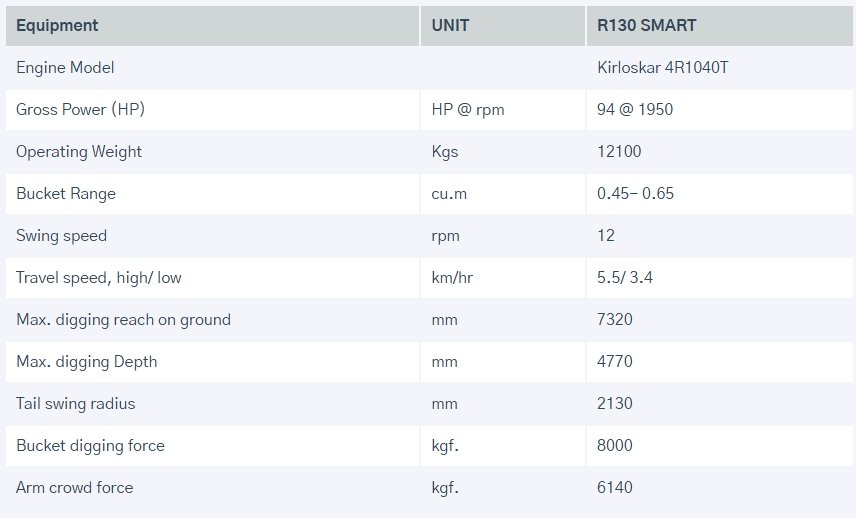Click the Equipment column header
Image resolution: width=856 pixels, height=518 pixels.
click(57, 25)
